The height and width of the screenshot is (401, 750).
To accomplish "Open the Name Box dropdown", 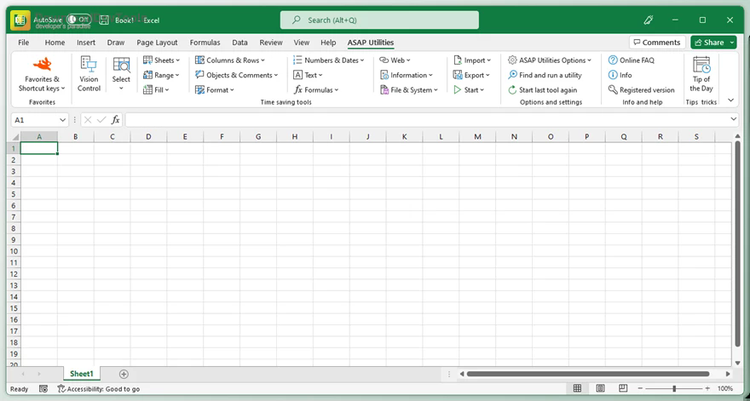I will (62, 120).
